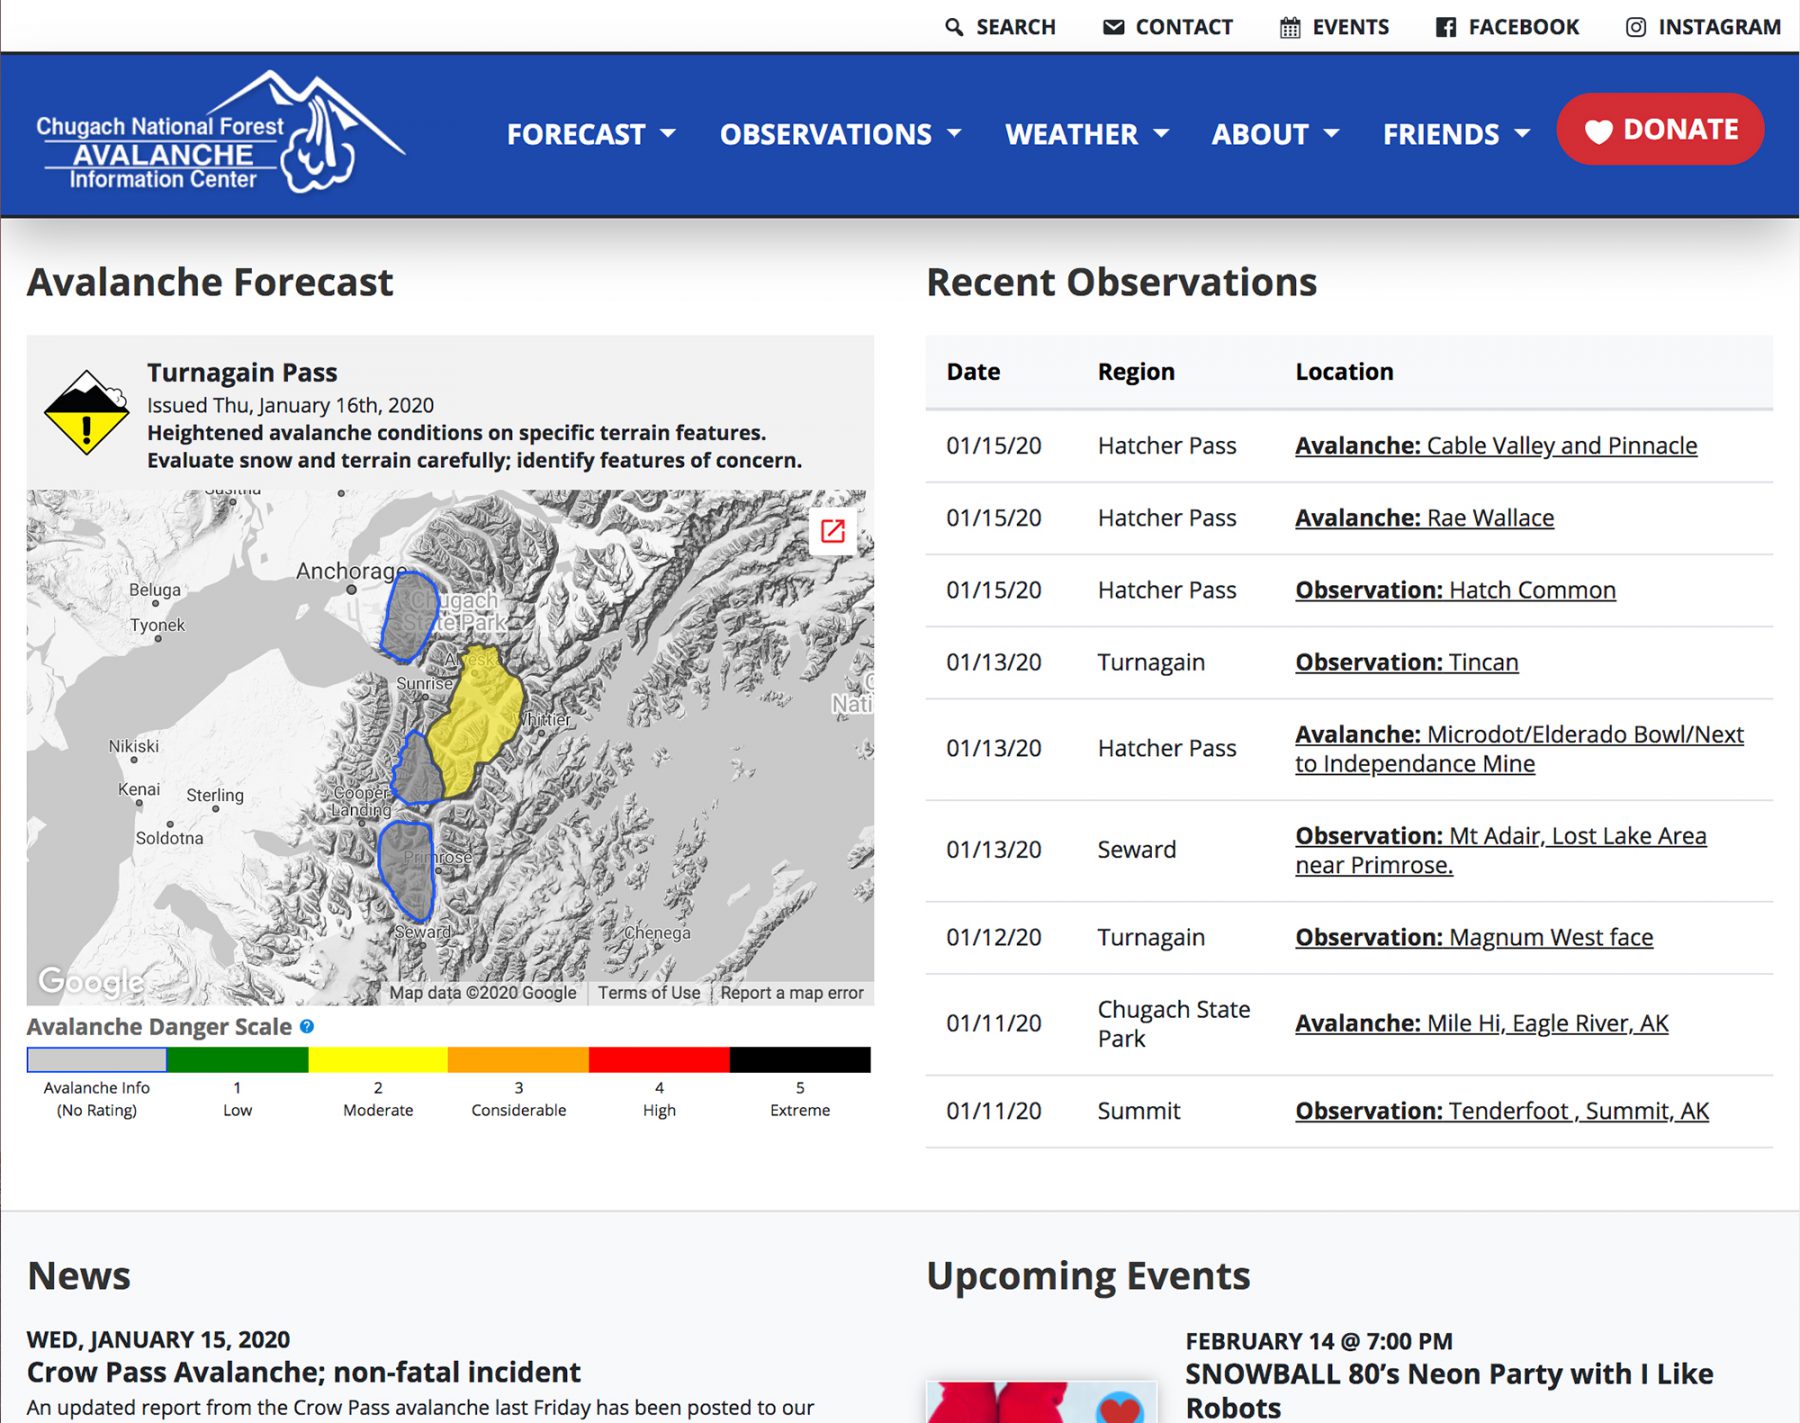Click the Terms of Use map link
This screenshot has width=1800, height=1423.
pos(649,992)
